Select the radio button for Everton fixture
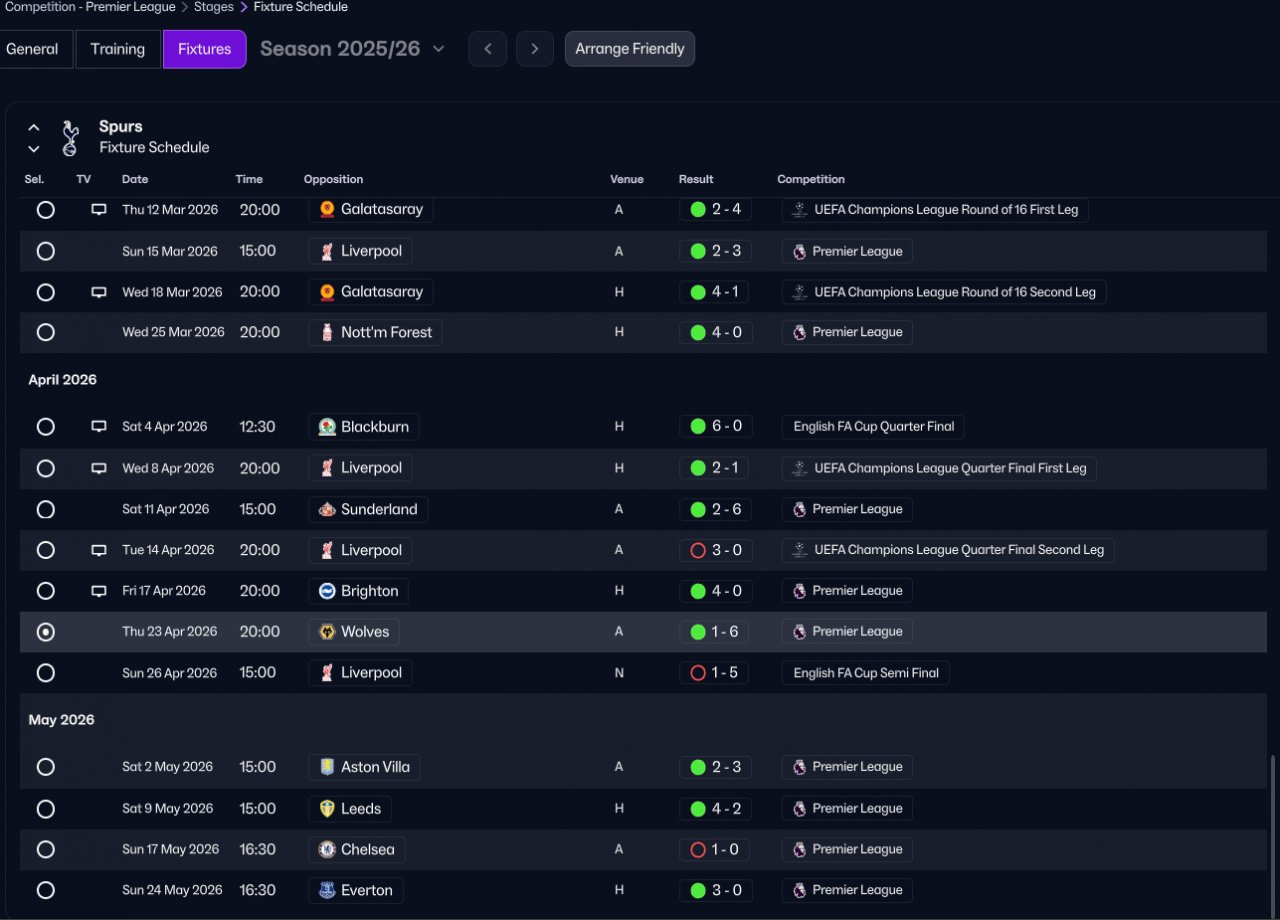The height and width of the screenshot is (920, 1280). (x=46, y=891)
